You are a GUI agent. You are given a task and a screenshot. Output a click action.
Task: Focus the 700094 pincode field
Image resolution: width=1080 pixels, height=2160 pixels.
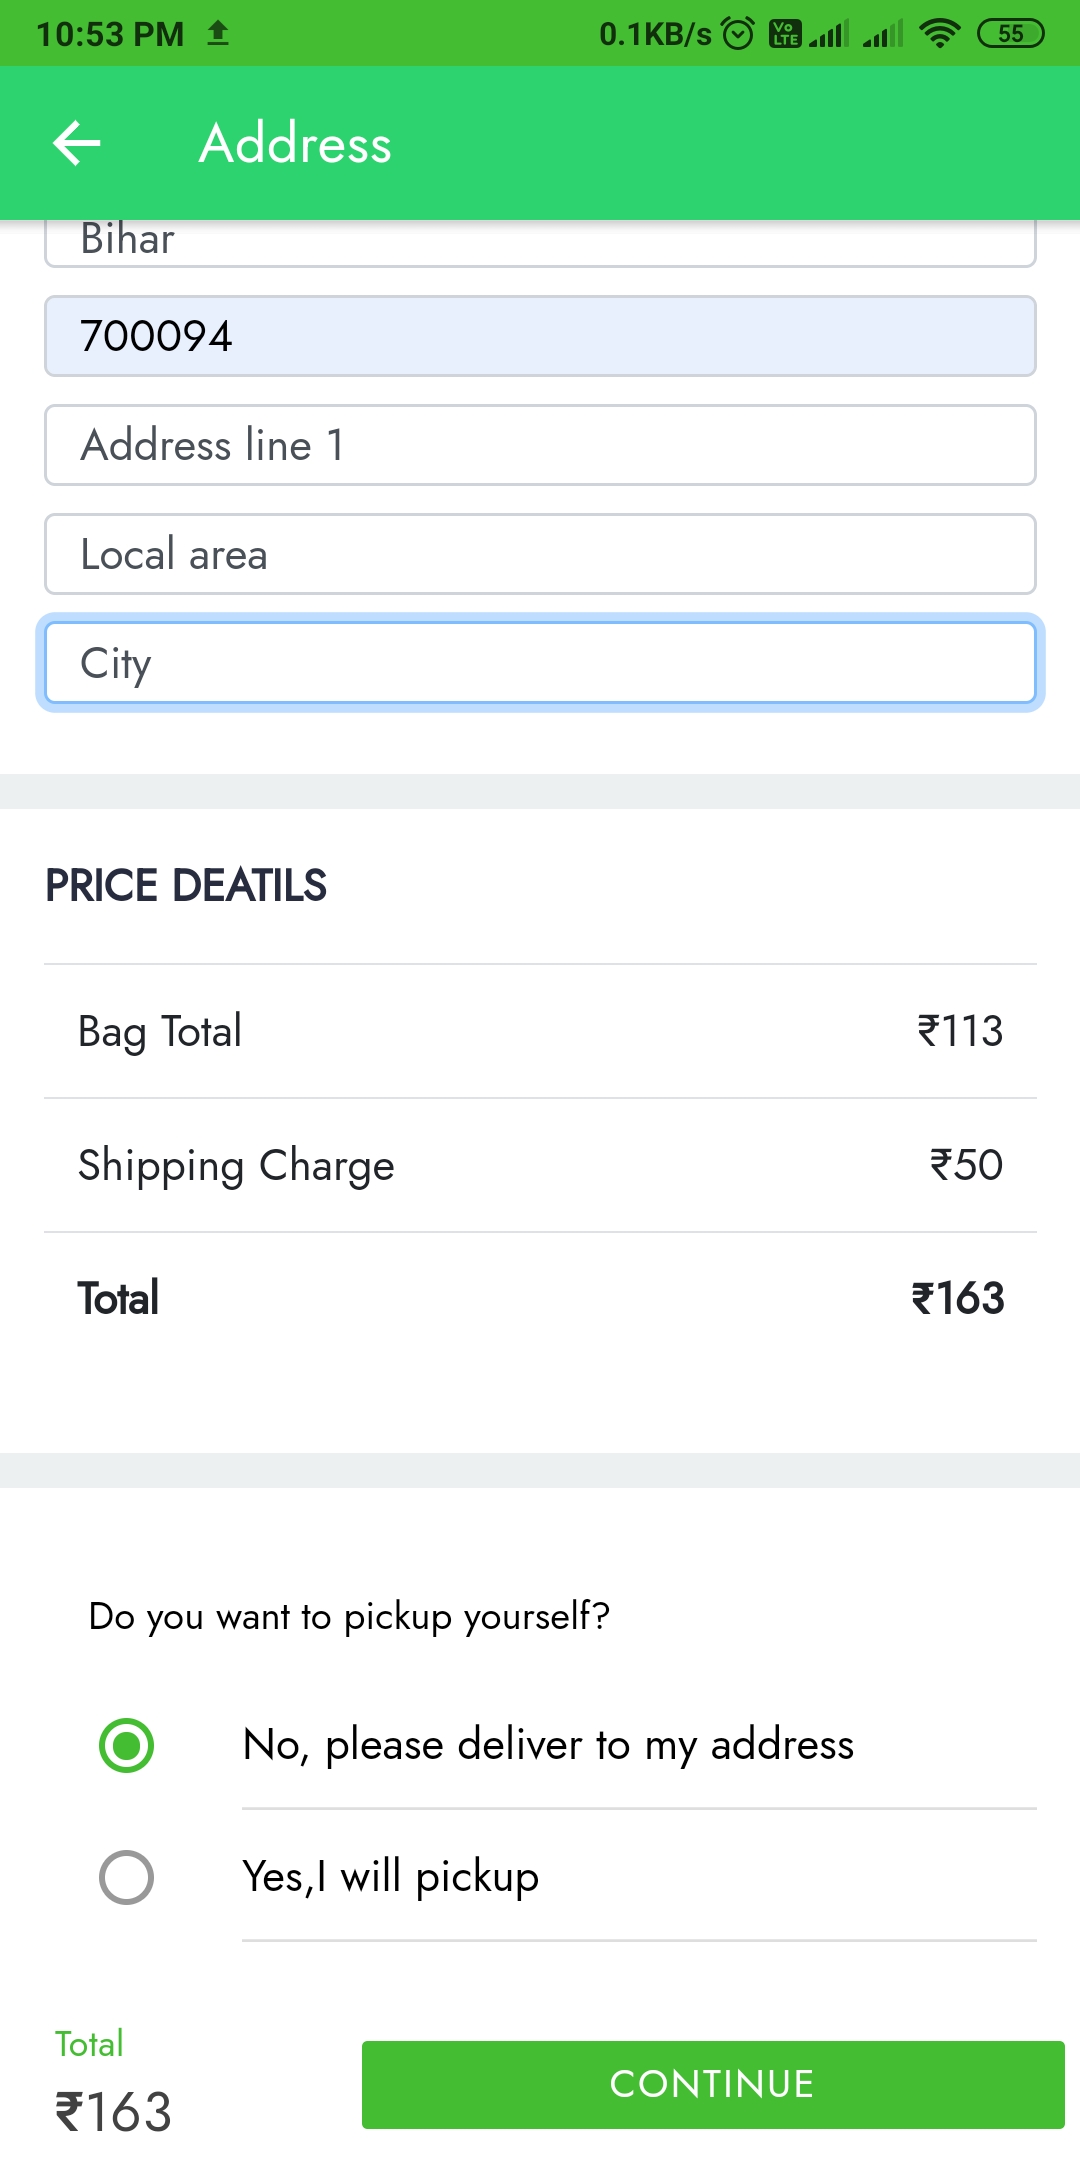tap(540, 336)
